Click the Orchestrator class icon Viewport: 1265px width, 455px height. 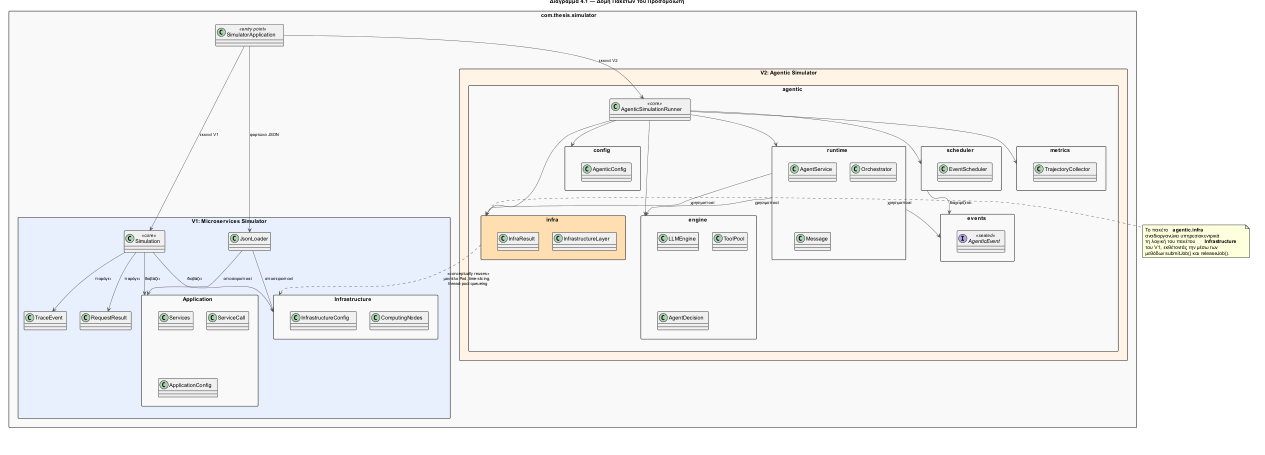tap(855, 169)
